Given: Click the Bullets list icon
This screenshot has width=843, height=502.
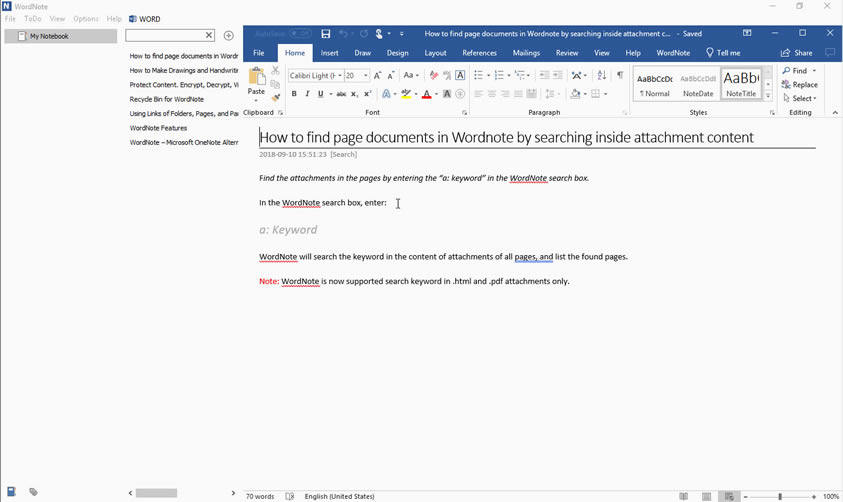Looking at the screenshot, I should click(478, 75).
